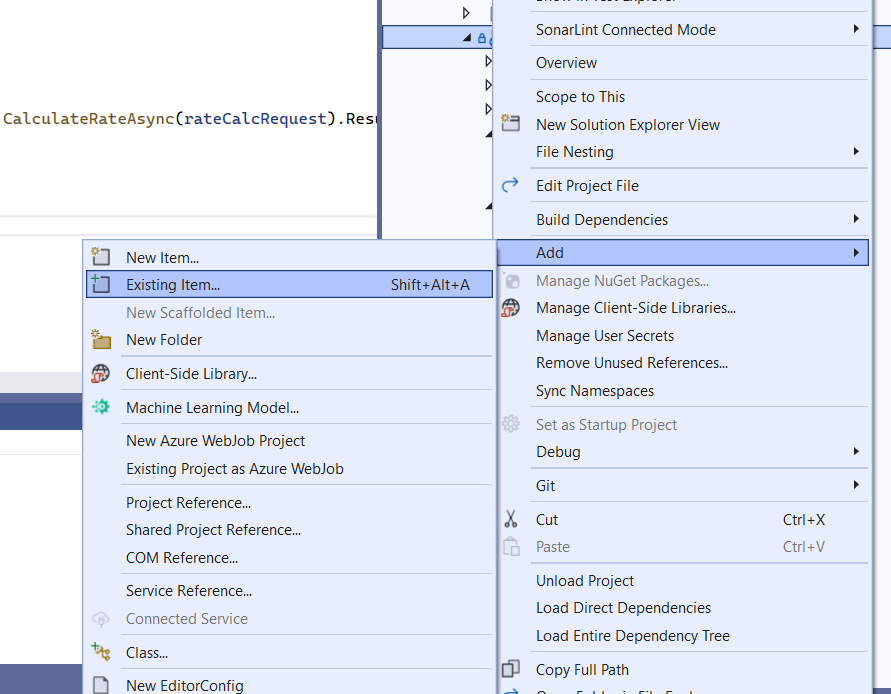Select New EditorConfig entry

click(289, 685)
